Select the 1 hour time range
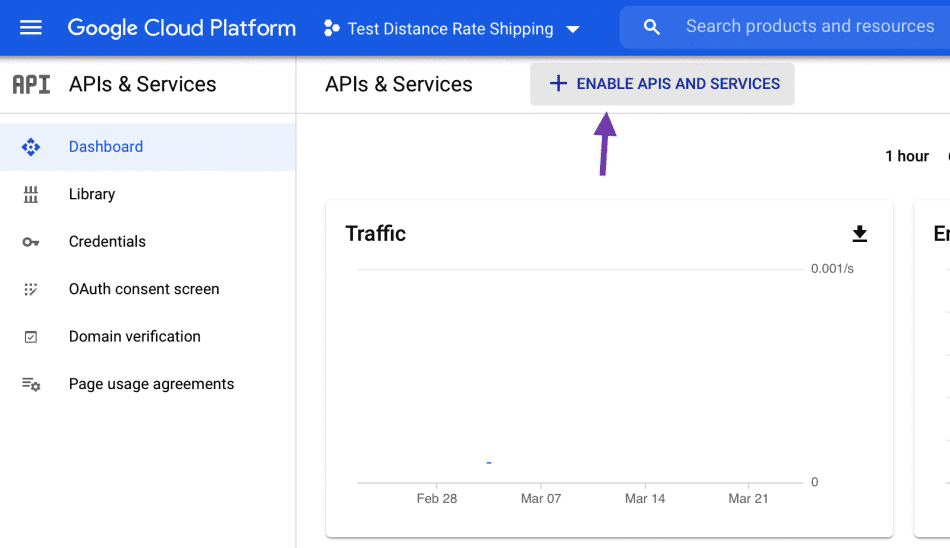This screenshot has height=548, width=950. coord(907,156)
